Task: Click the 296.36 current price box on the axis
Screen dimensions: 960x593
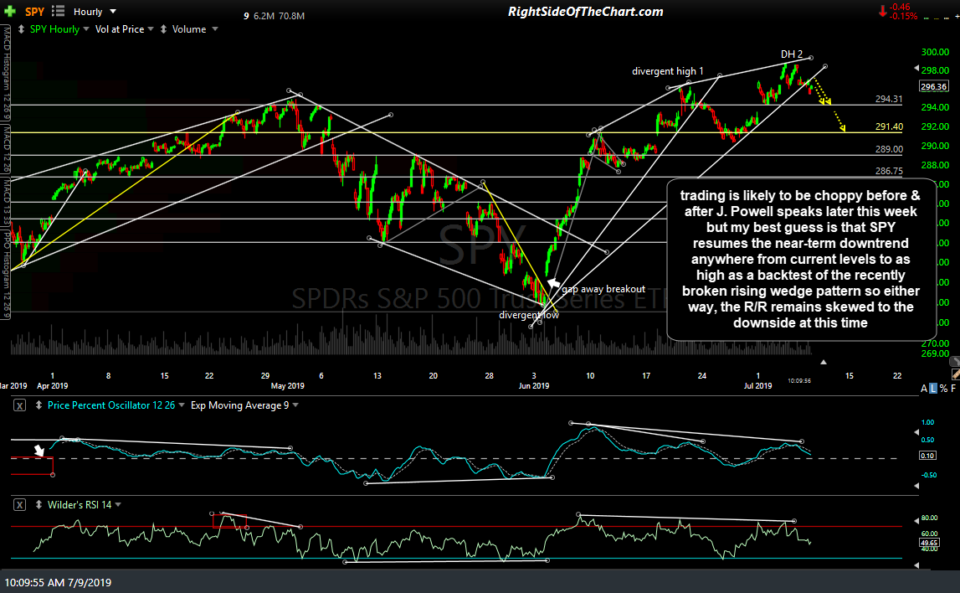Action: 932,87
